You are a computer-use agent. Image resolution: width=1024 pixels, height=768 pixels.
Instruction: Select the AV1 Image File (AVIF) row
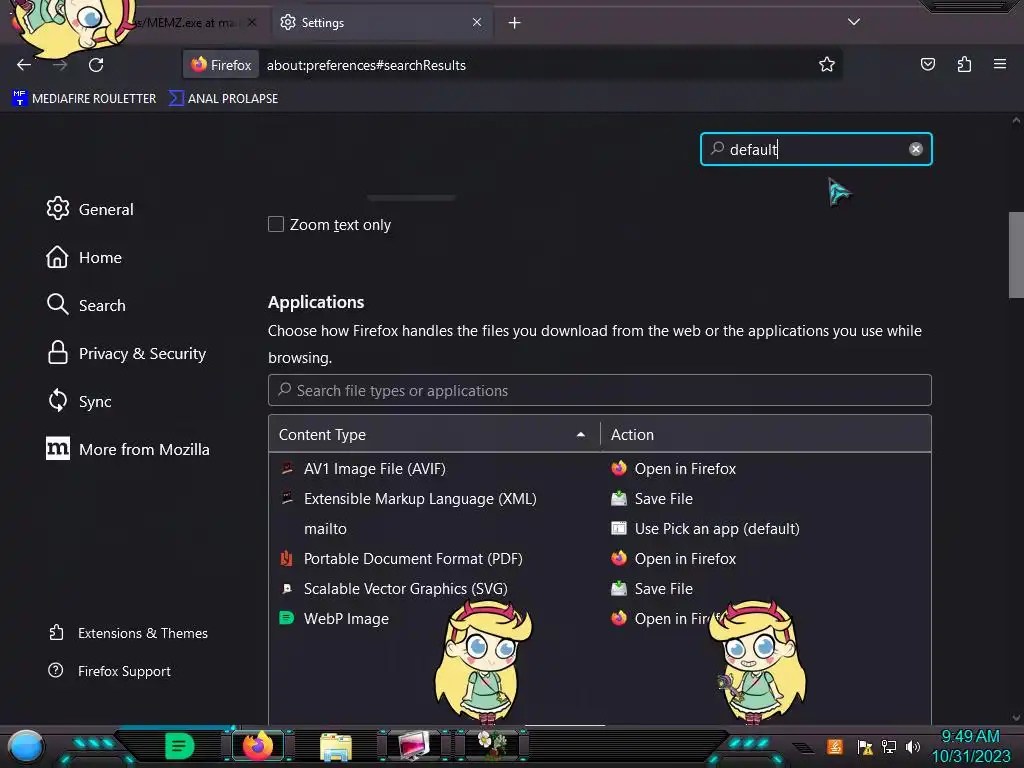tap(600, 468)
